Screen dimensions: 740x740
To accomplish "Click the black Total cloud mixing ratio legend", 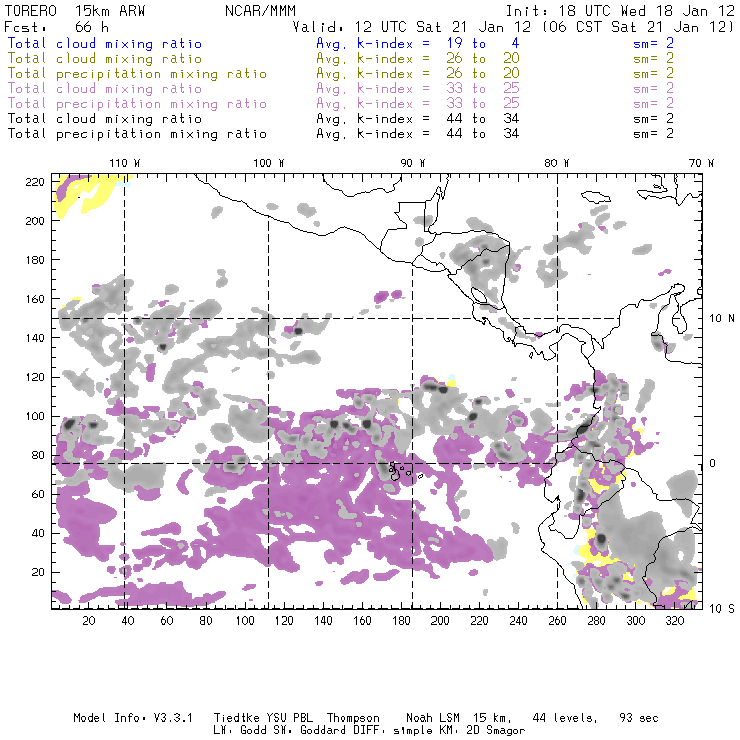I will [x=104, y=118].
